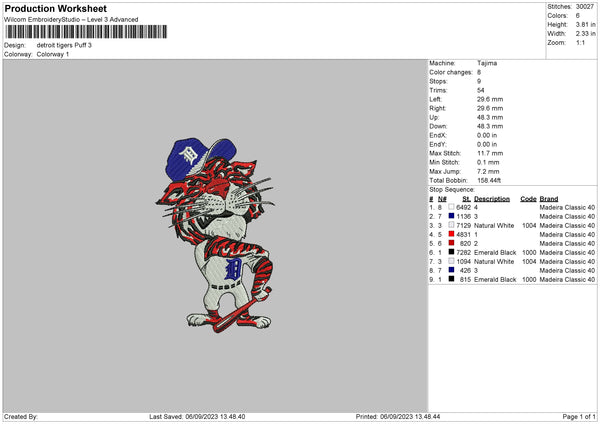This screenshot has height=424, width=600.
Task: Click the 'EndX:' label
Action: click(438, 135)
